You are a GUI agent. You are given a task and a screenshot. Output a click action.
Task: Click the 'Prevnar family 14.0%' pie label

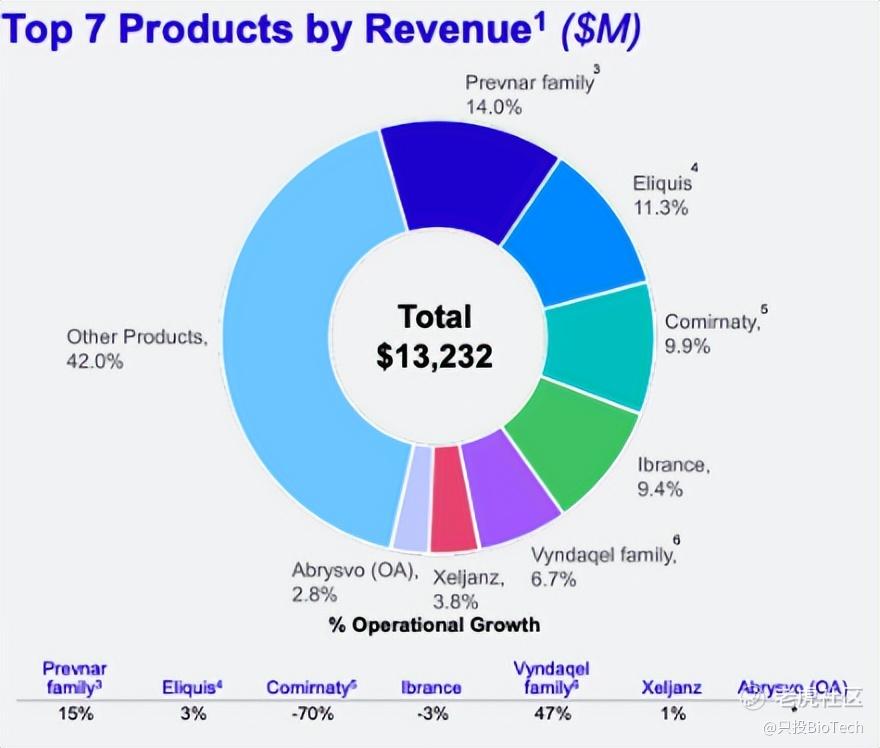click(x=532, y=91)
